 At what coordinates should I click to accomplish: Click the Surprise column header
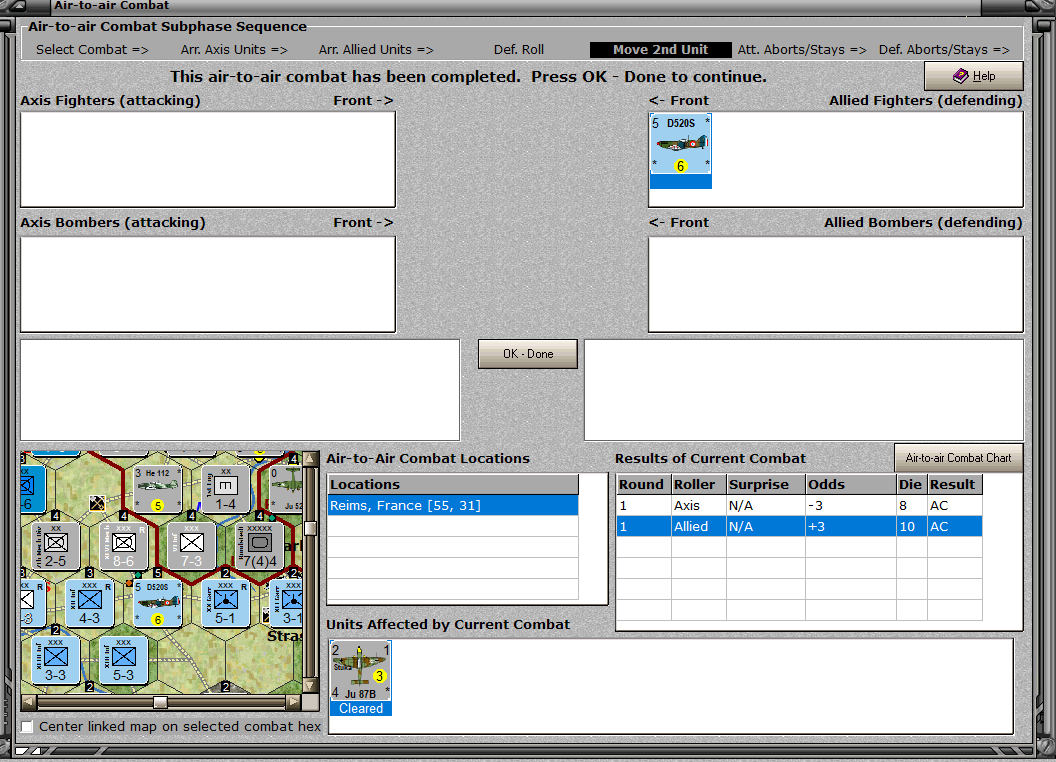766,484
